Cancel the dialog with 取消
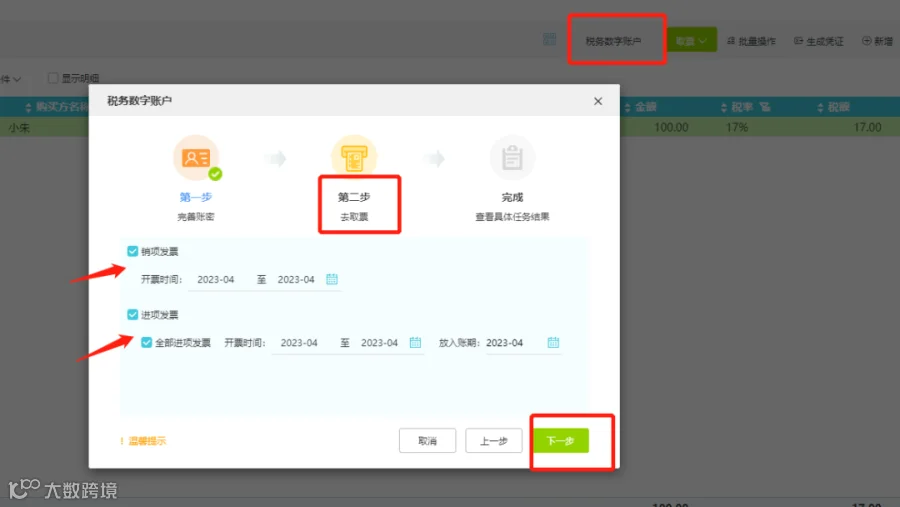900x507 pixels. tap(427, 440)
